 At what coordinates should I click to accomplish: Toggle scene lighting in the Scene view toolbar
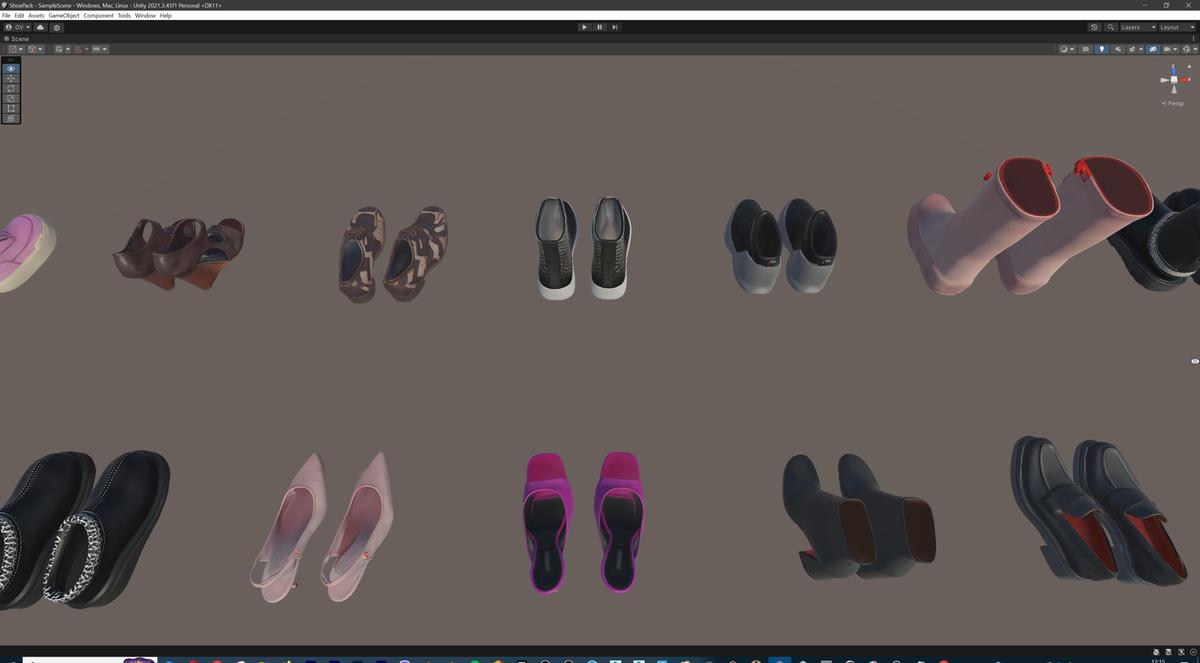point(1102,48)
